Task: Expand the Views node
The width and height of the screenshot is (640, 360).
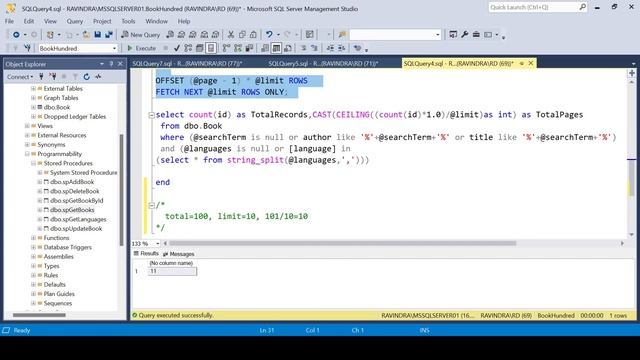Action: 27,126
